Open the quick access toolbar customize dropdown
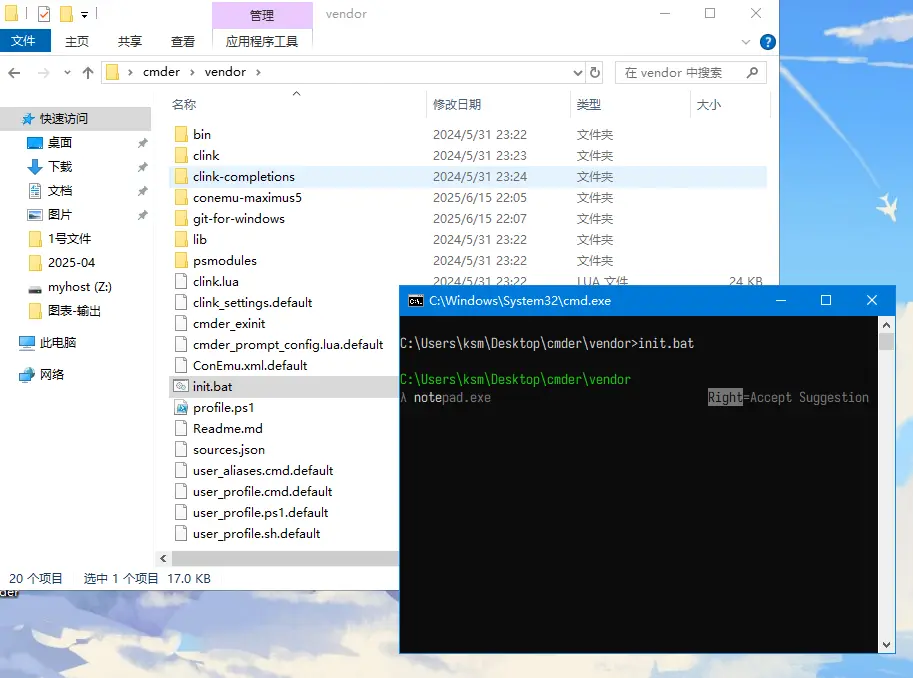 [x=84, y=15]
